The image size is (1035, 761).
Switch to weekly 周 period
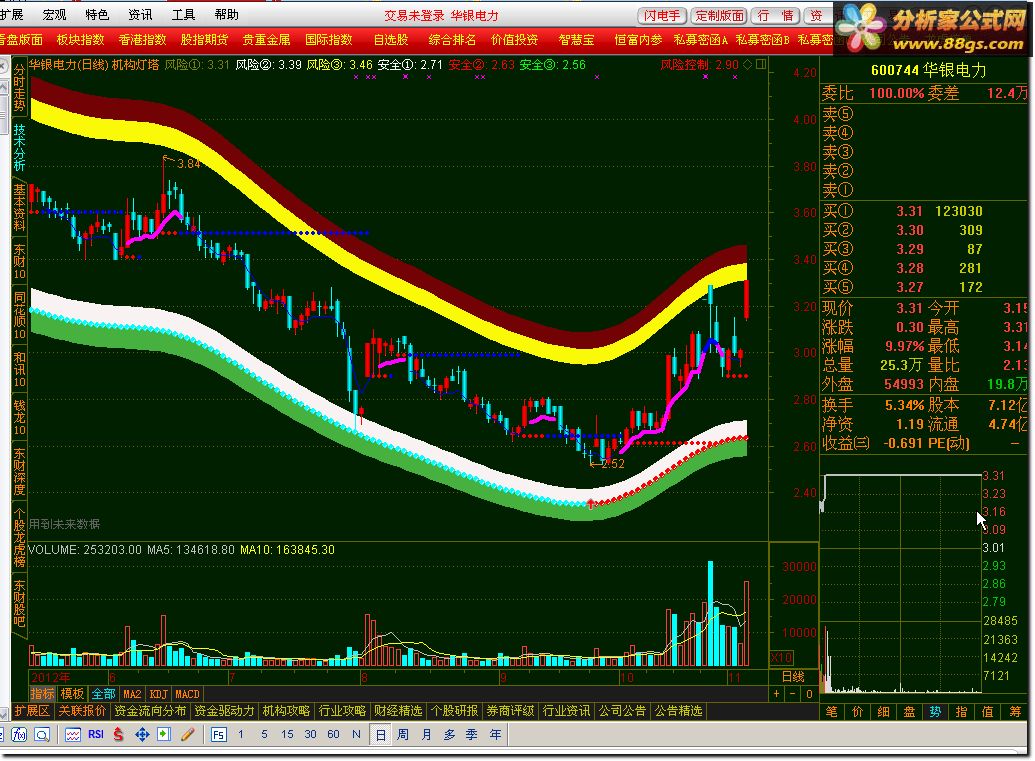point(403,735)
